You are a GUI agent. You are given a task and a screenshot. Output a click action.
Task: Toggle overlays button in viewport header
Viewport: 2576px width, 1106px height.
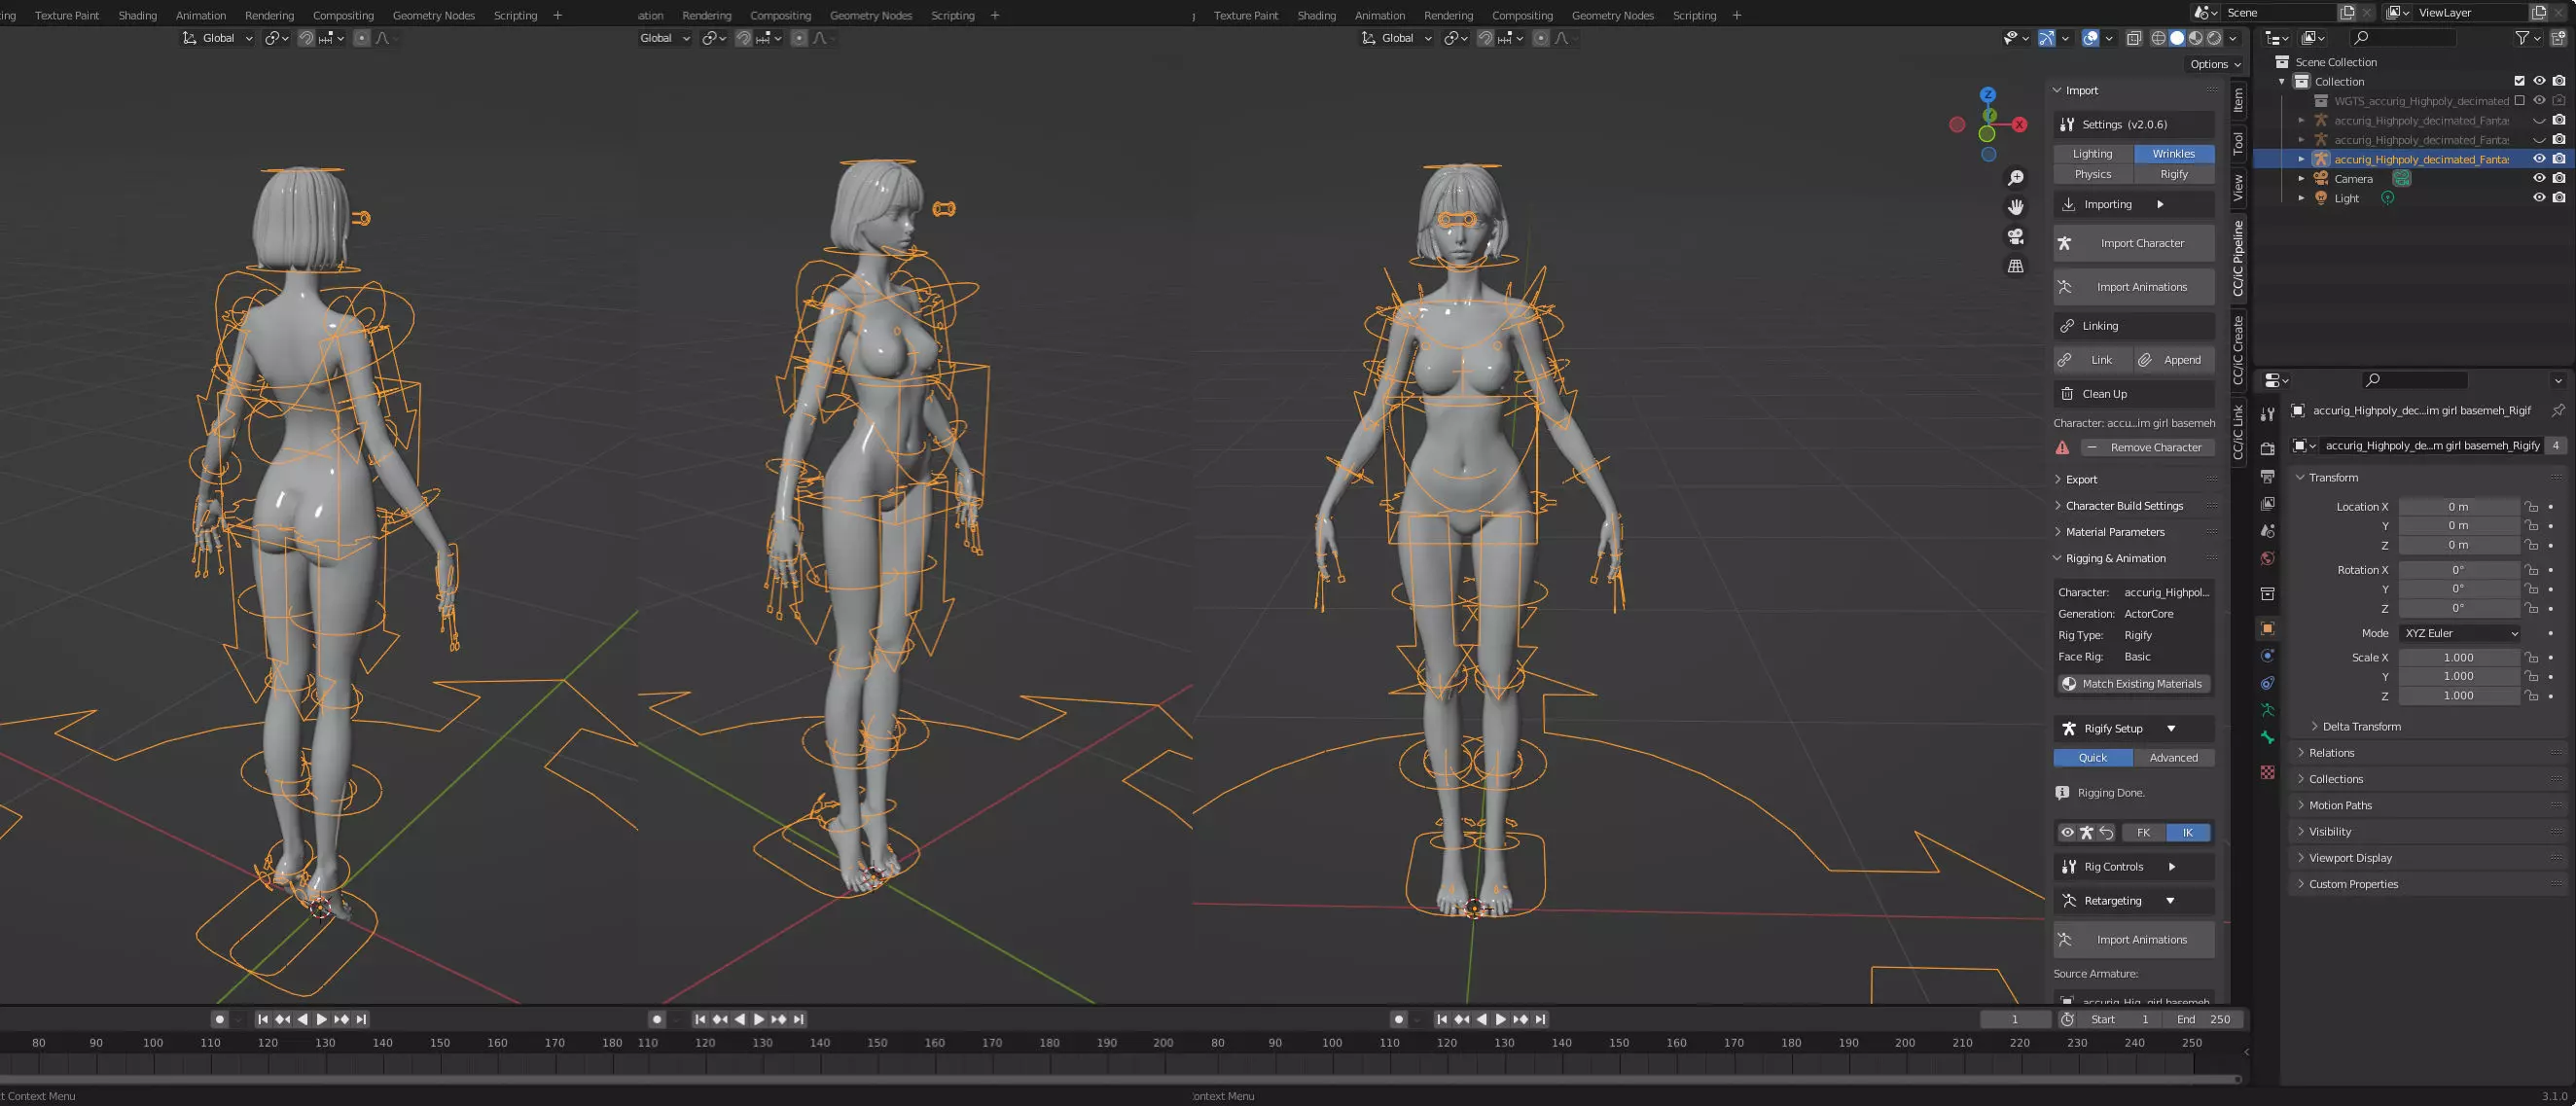coord(2091,38)
